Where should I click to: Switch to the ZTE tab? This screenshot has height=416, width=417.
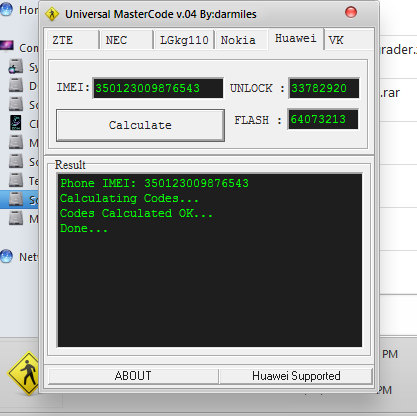pos(72,40)
